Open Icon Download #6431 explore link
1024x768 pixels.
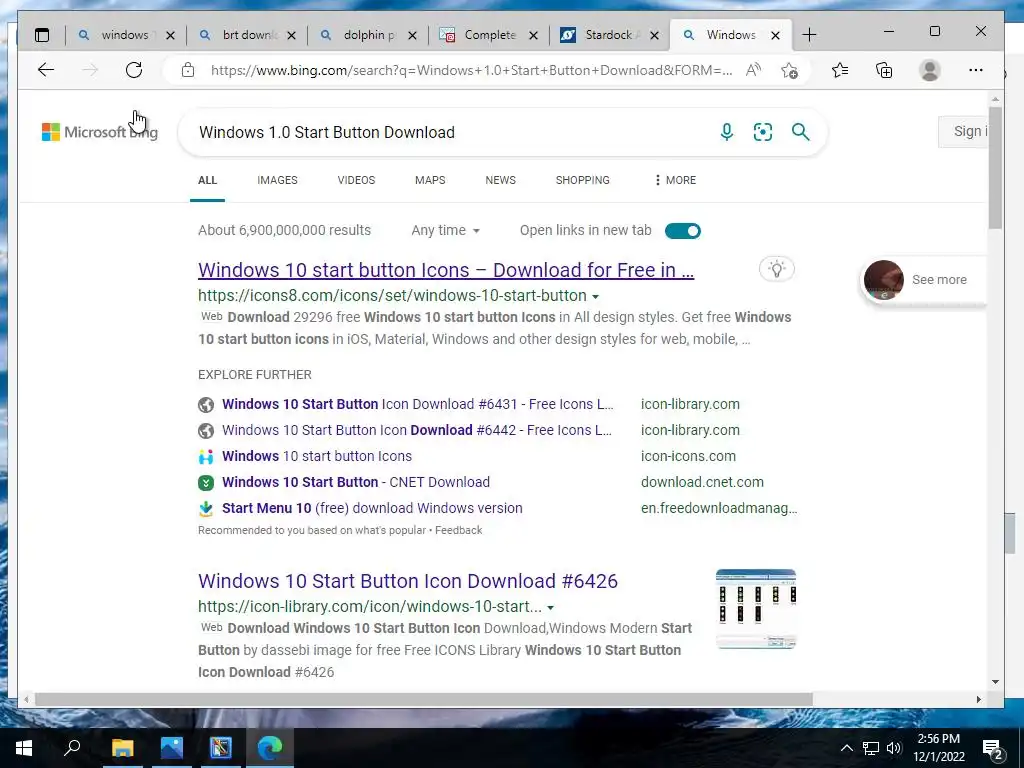[x=417, y=404]
